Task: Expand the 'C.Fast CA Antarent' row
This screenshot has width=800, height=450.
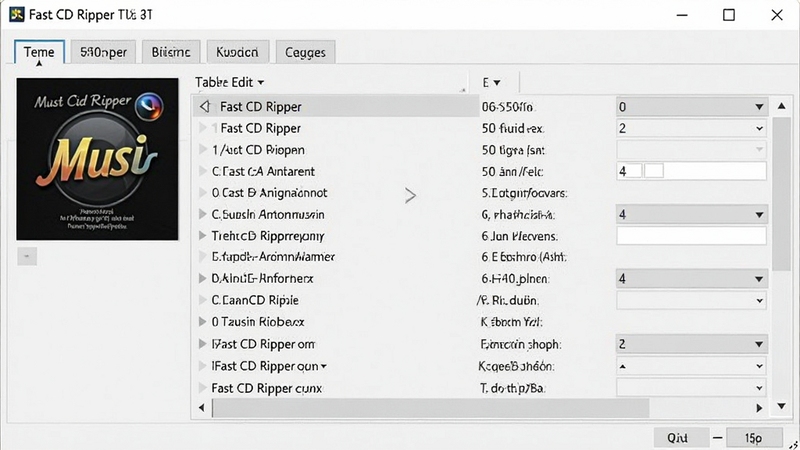Action: tap(203, 171)
